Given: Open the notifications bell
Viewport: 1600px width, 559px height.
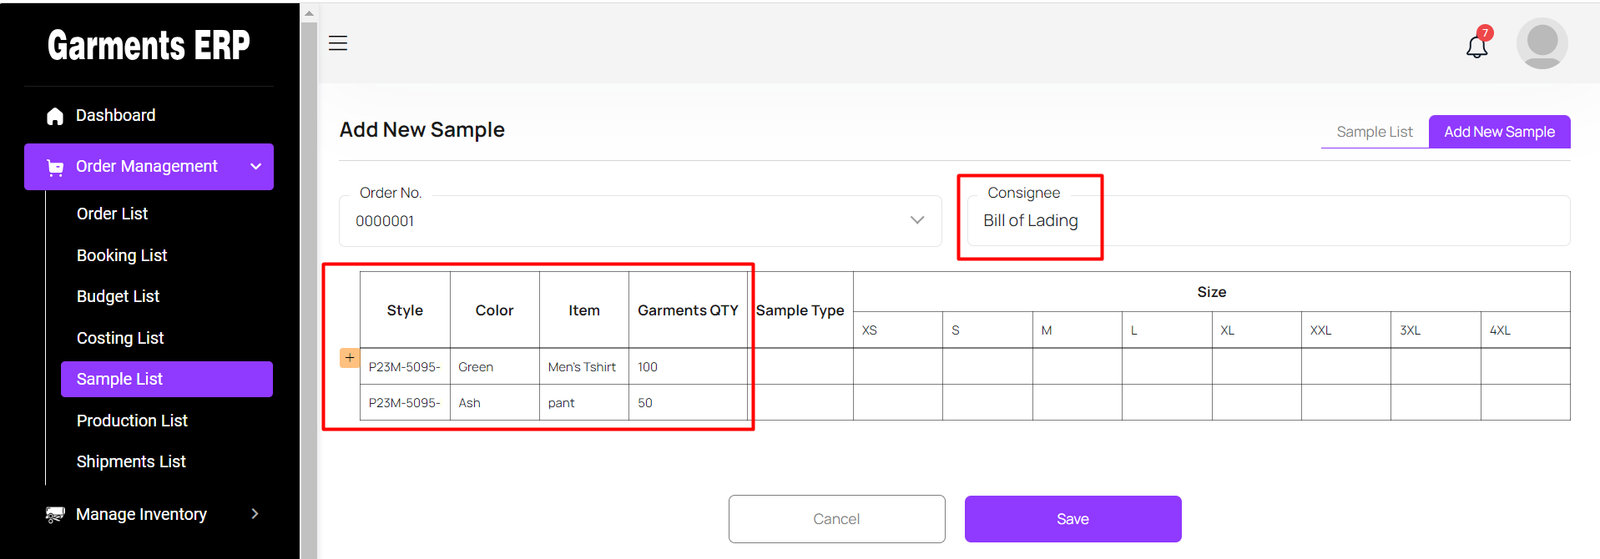Looking at the screenshot, I should click(1477, 46).
